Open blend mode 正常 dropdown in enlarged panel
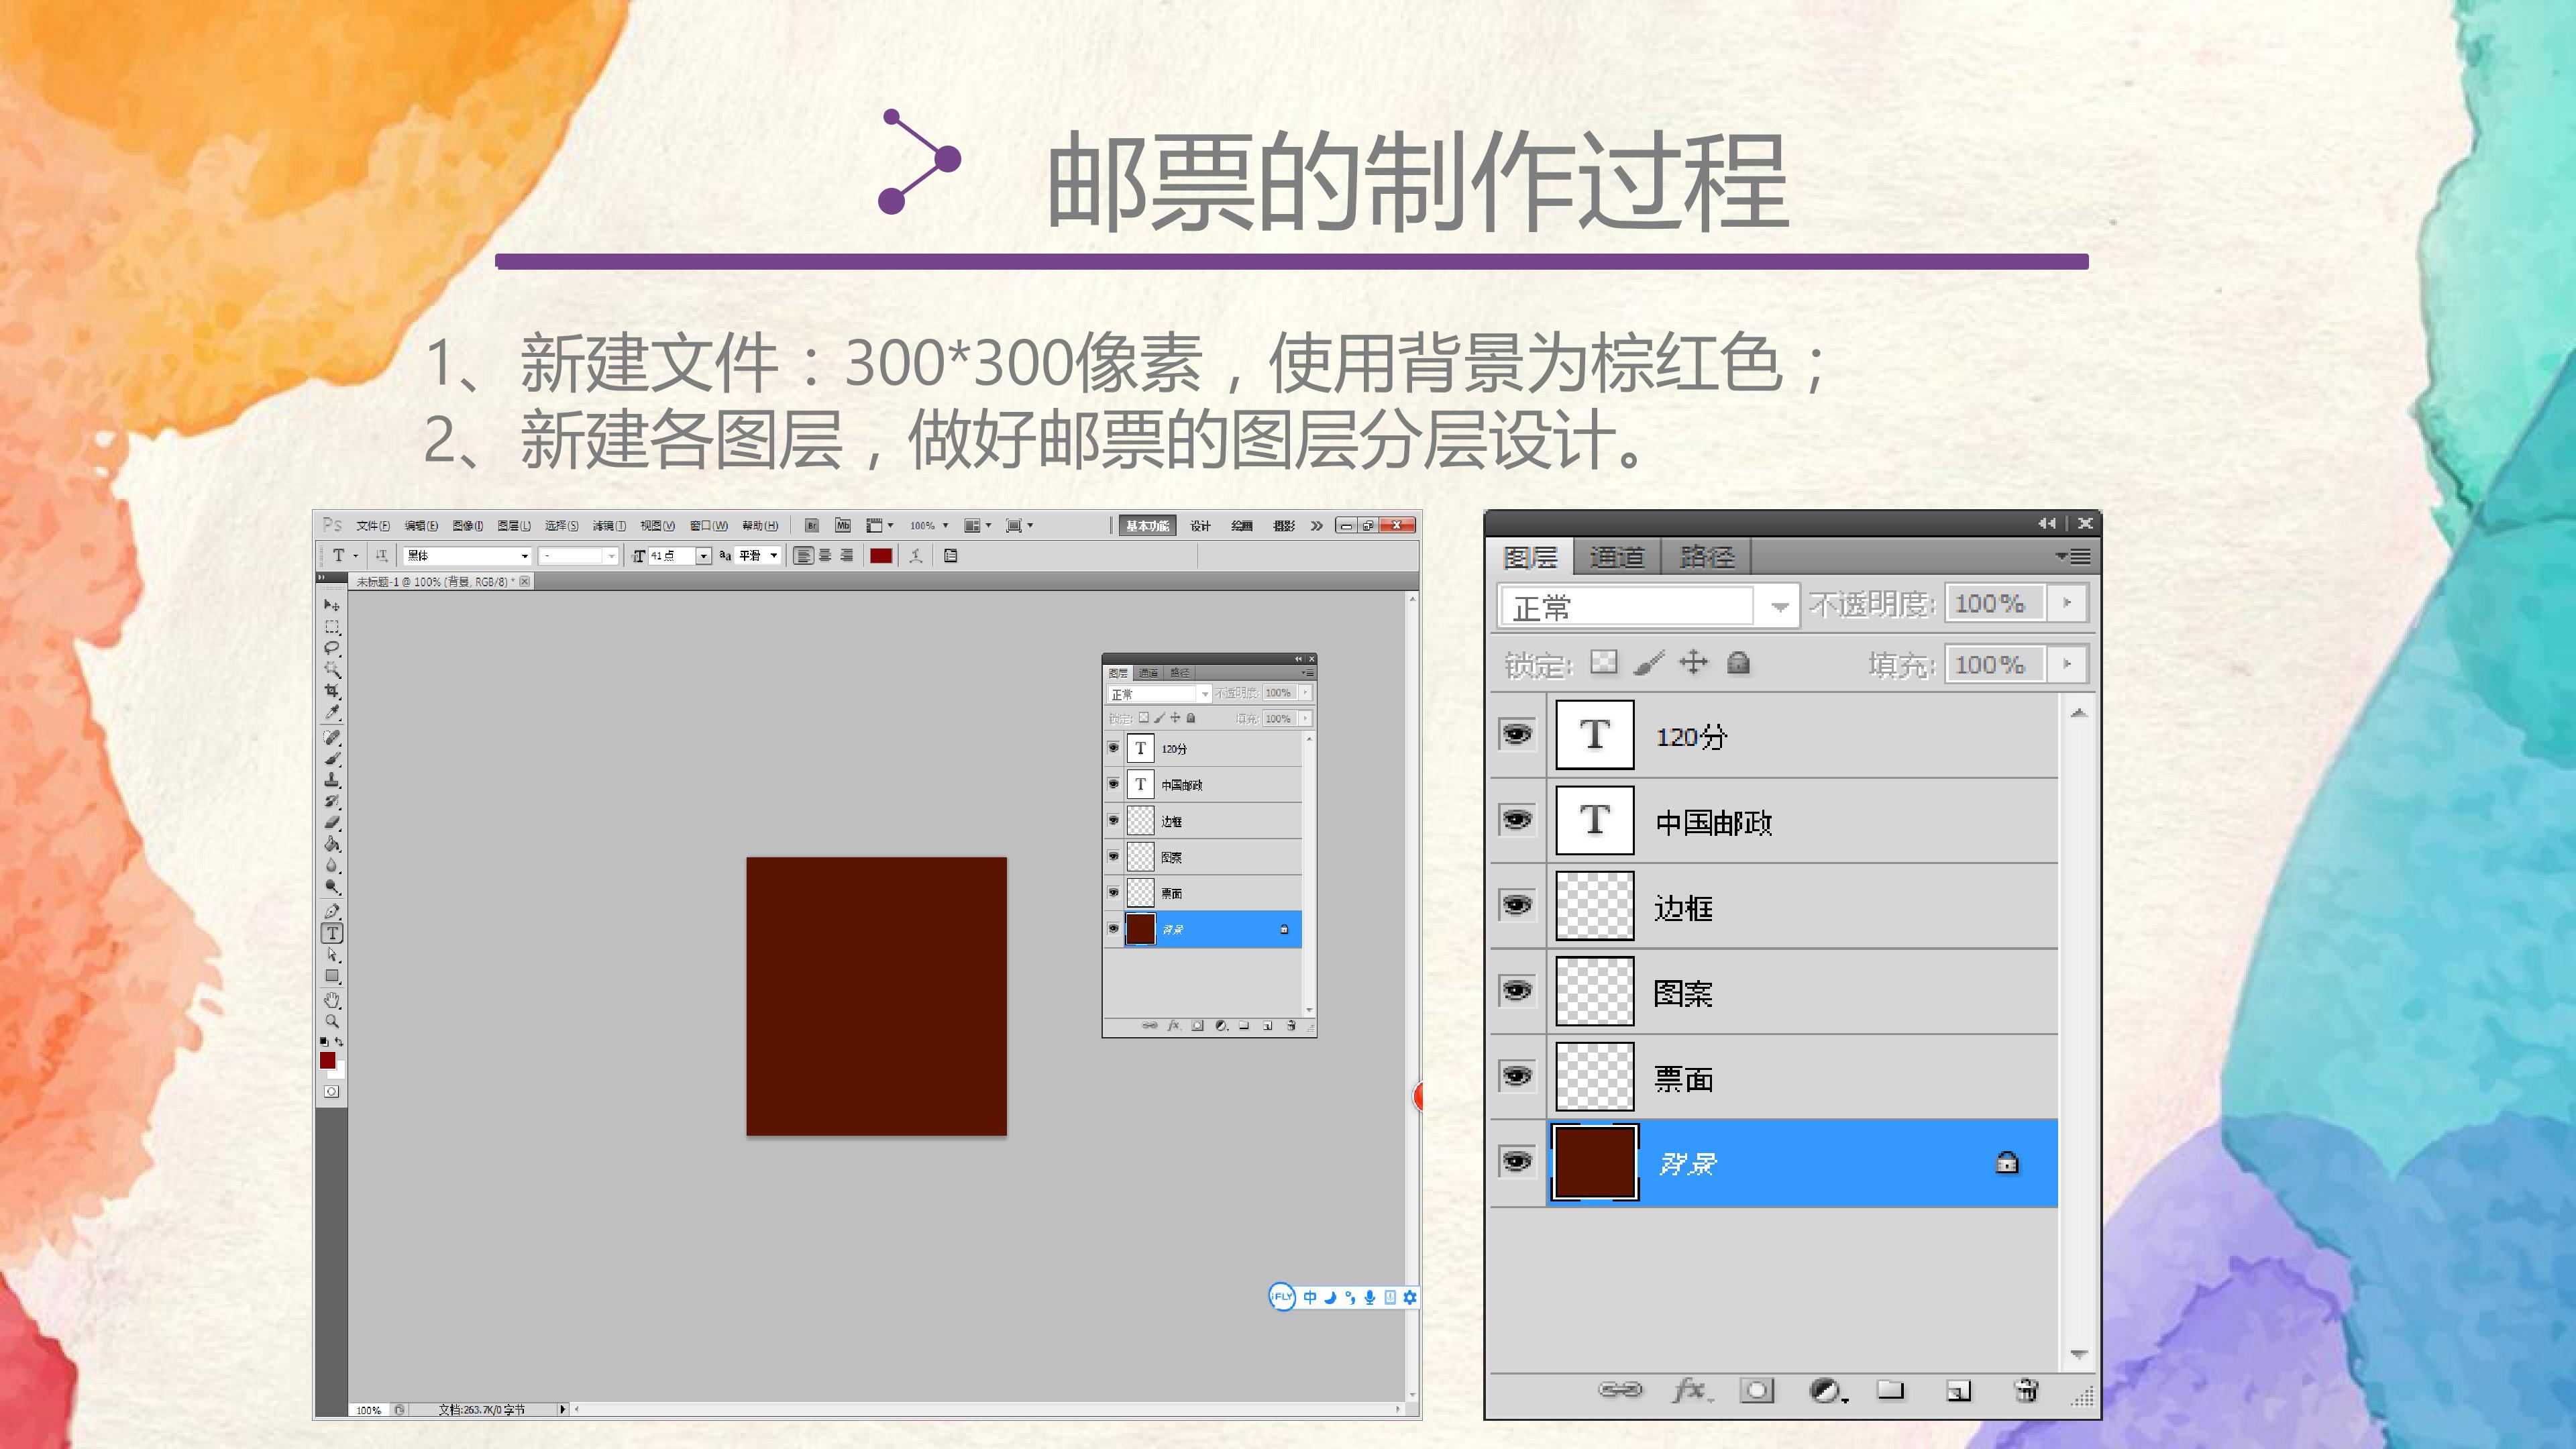 [1648, 607]
